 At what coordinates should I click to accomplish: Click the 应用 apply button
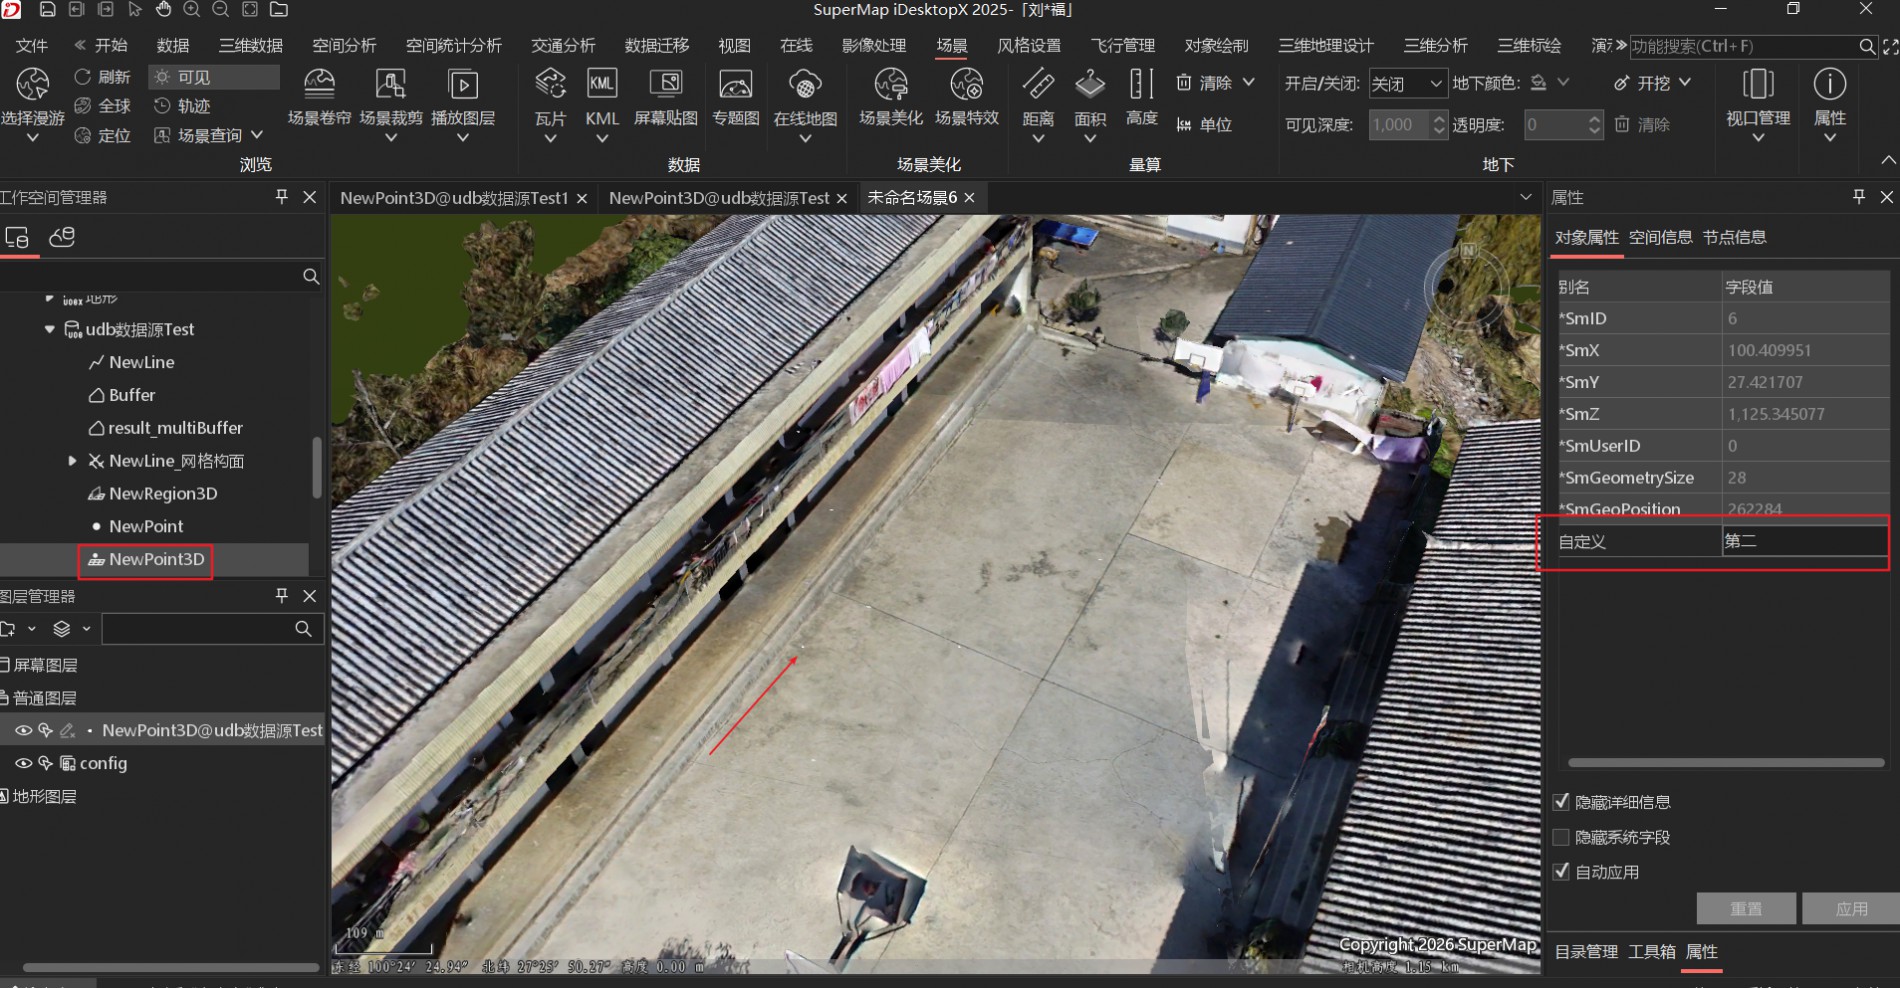[x=1850, y=909]
